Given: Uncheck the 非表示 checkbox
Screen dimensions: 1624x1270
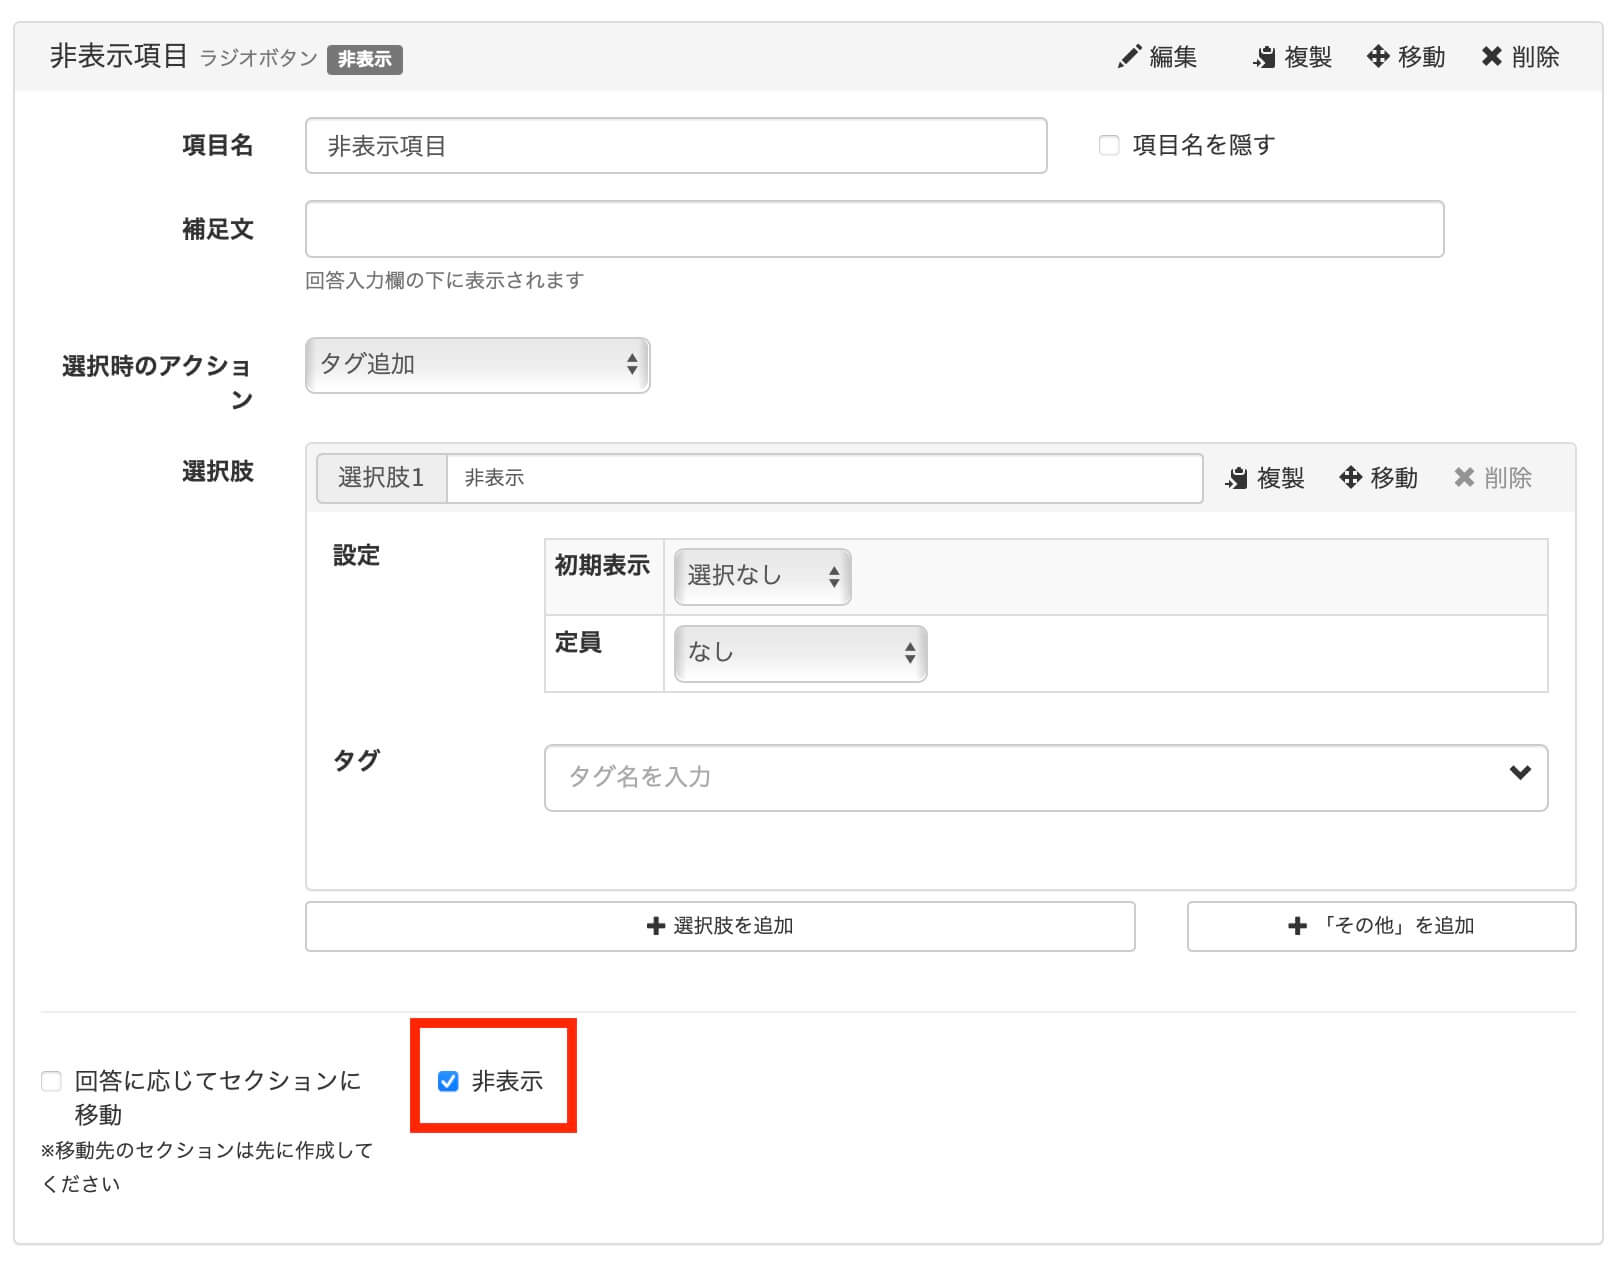Looking at the screenshot, I should pyautogui.click(x=448, y=1081).
